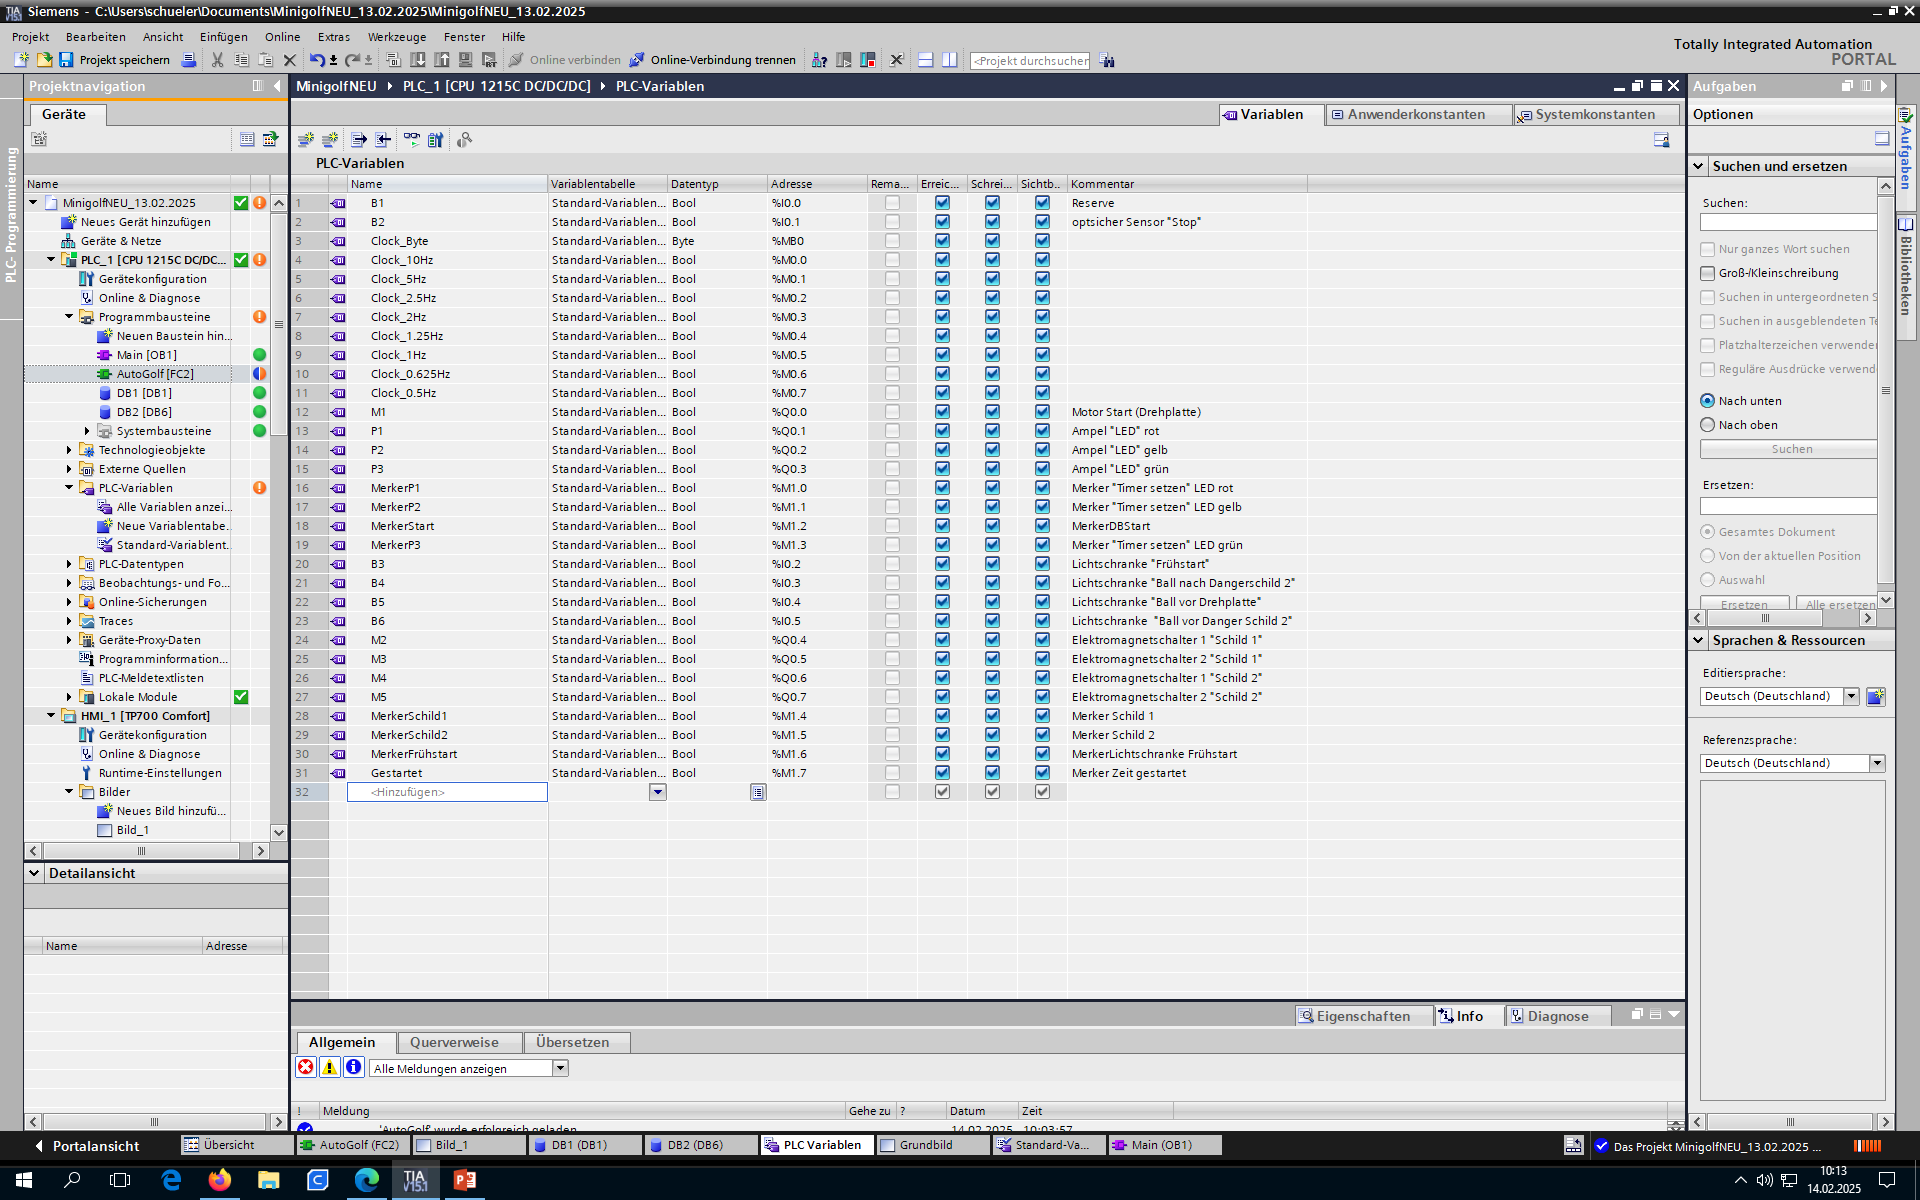Click the export variables icon in PLC-Variablen toolbar
Screen dimensions: 1920x1200
pos(358,140)
